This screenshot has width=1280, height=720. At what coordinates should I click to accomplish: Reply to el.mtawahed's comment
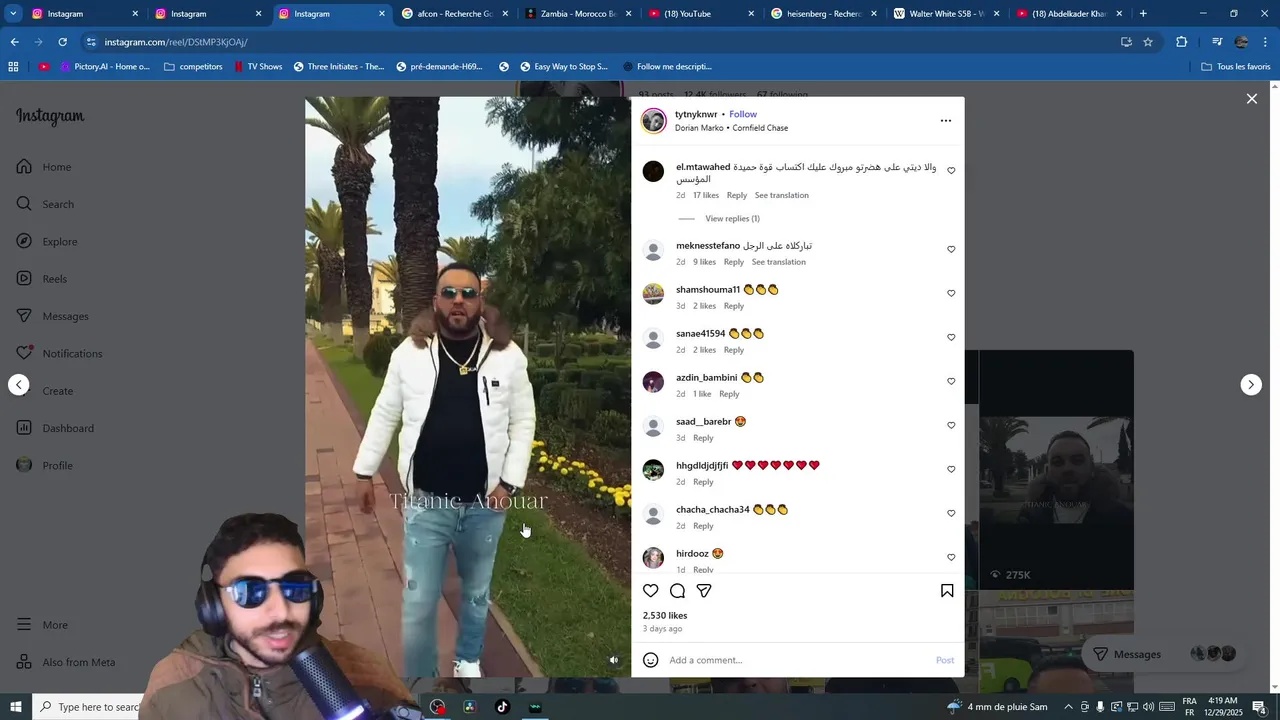tap(737, 196)
